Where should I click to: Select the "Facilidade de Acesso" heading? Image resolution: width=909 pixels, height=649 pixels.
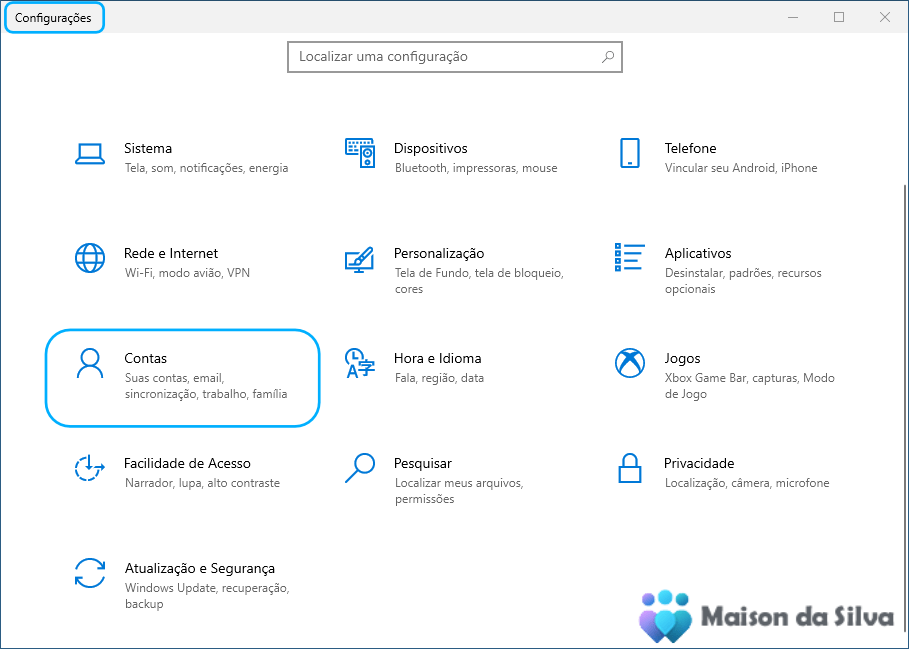click(x=187, y=463)
